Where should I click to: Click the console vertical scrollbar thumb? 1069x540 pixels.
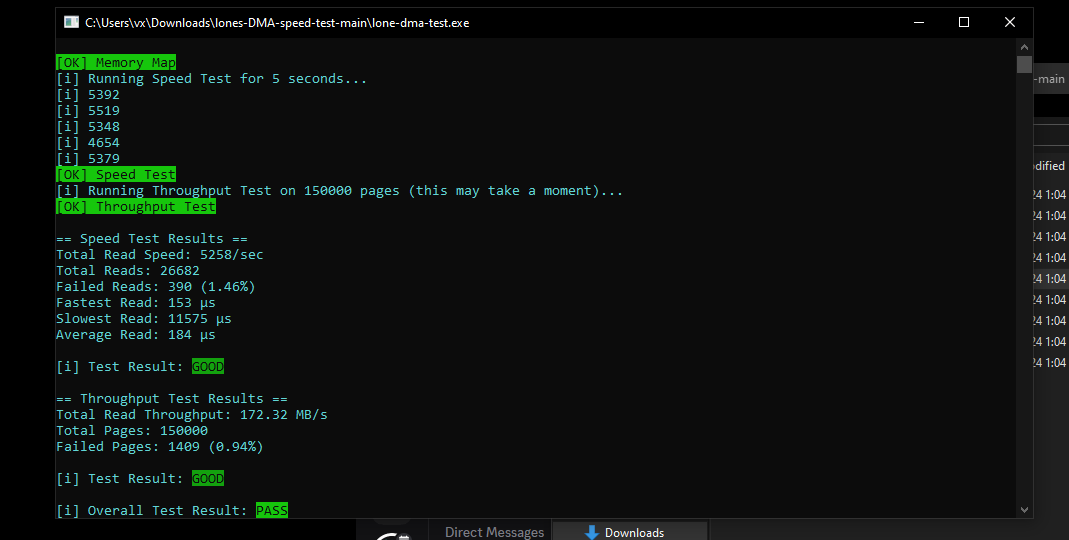click(x=1024, y=64)
